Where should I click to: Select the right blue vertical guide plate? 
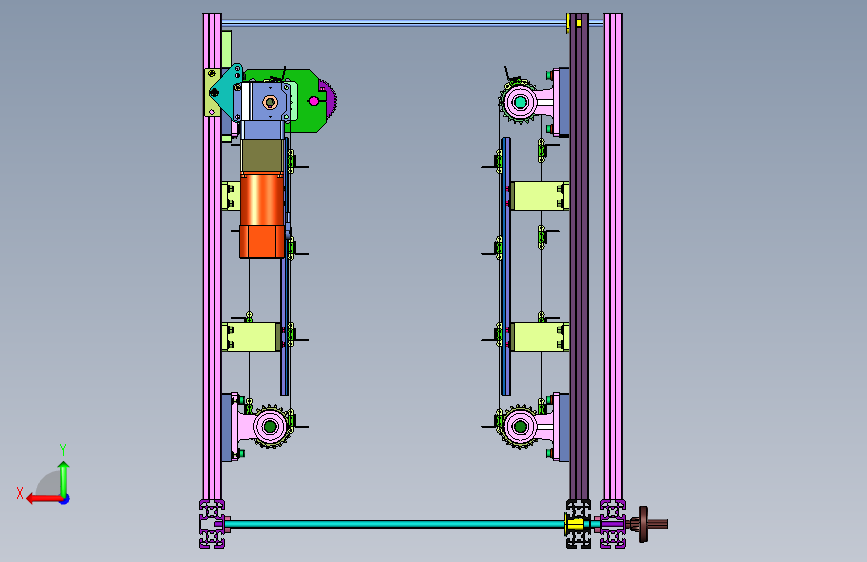click(x=505, y=267)
